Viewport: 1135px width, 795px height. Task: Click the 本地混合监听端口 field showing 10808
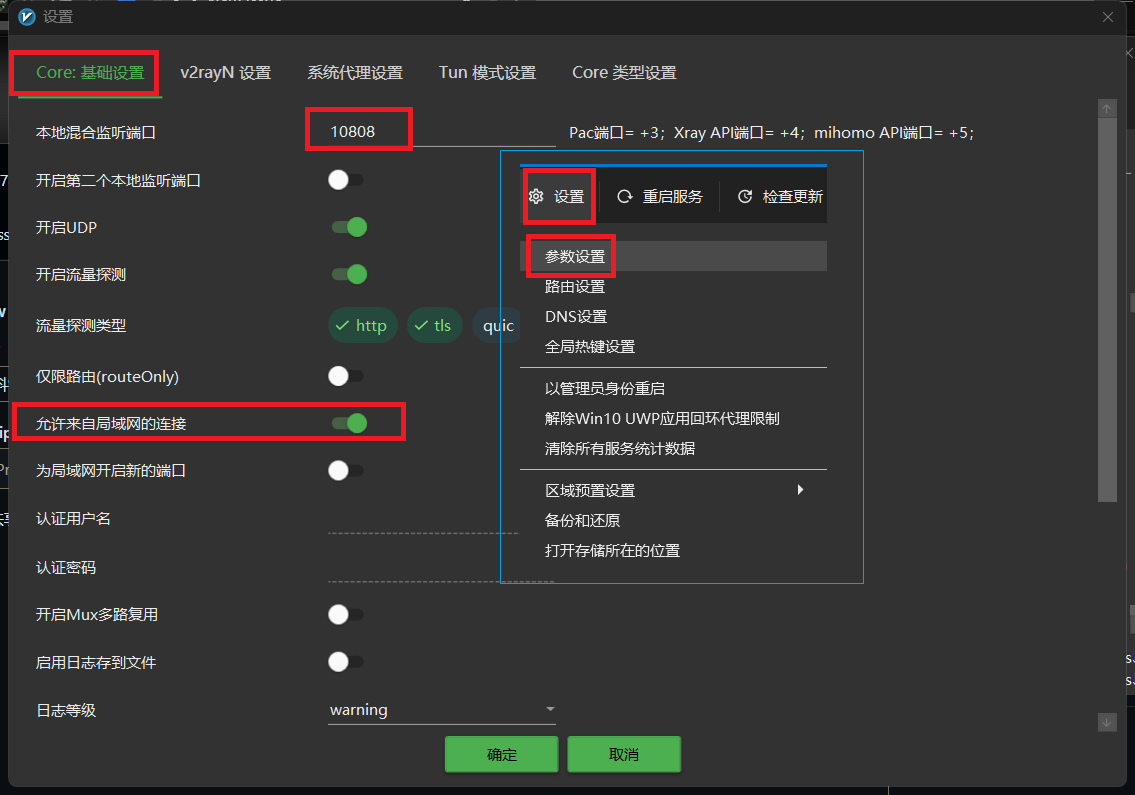pyautogui.click(x=442, y=132)
